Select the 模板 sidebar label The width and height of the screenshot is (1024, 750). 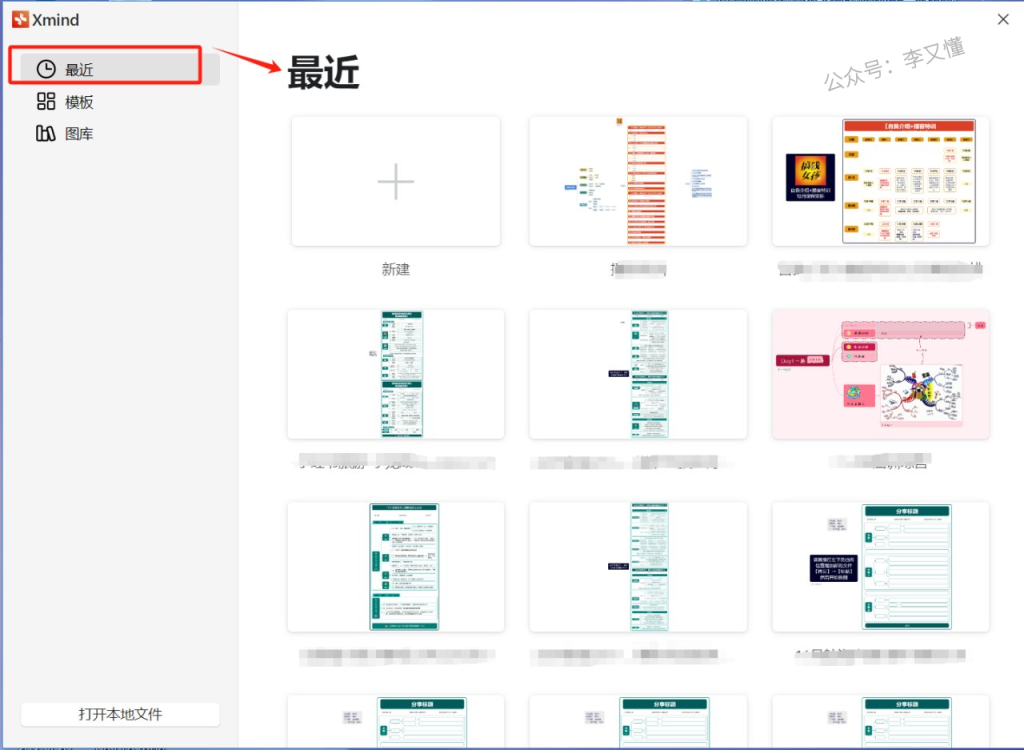pyautogui.click(x=79, y=102)
